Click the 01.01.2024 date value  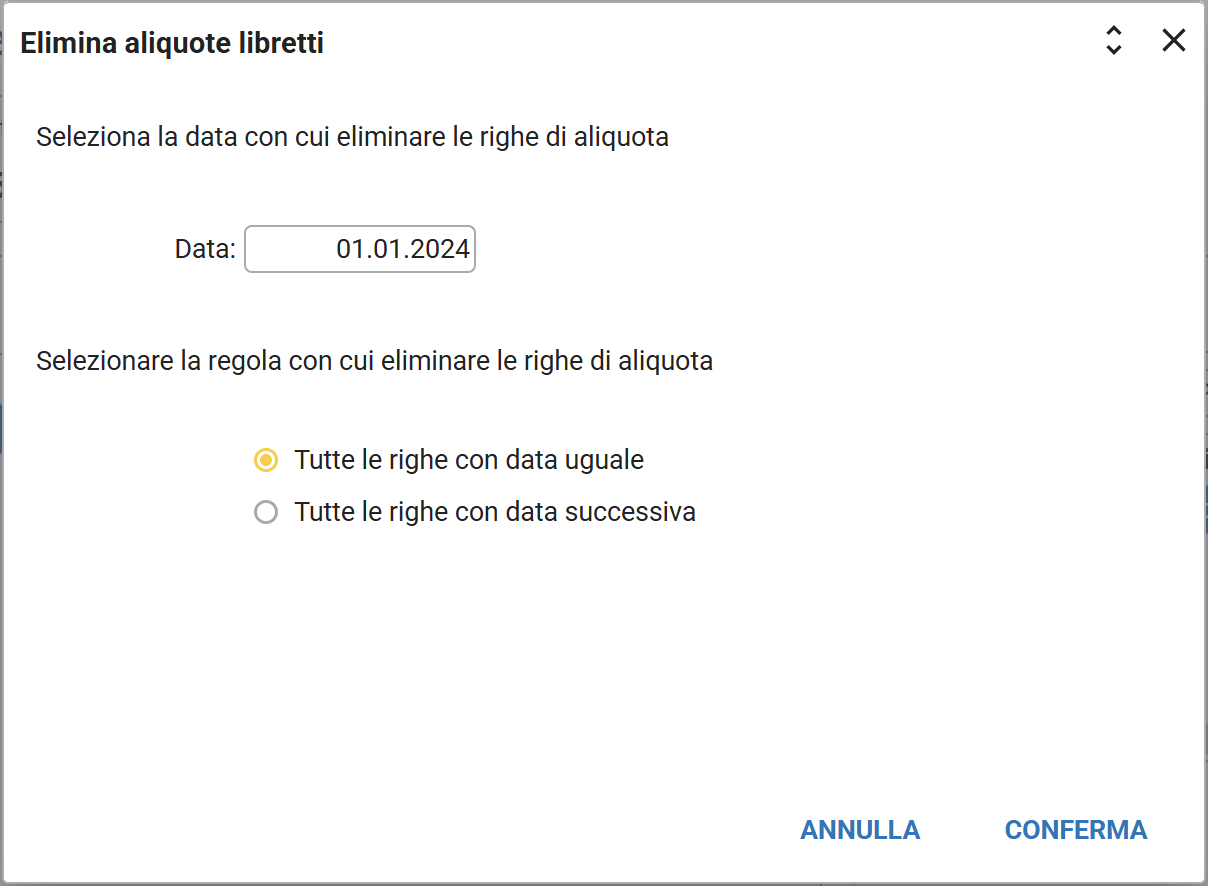[403, 249]
